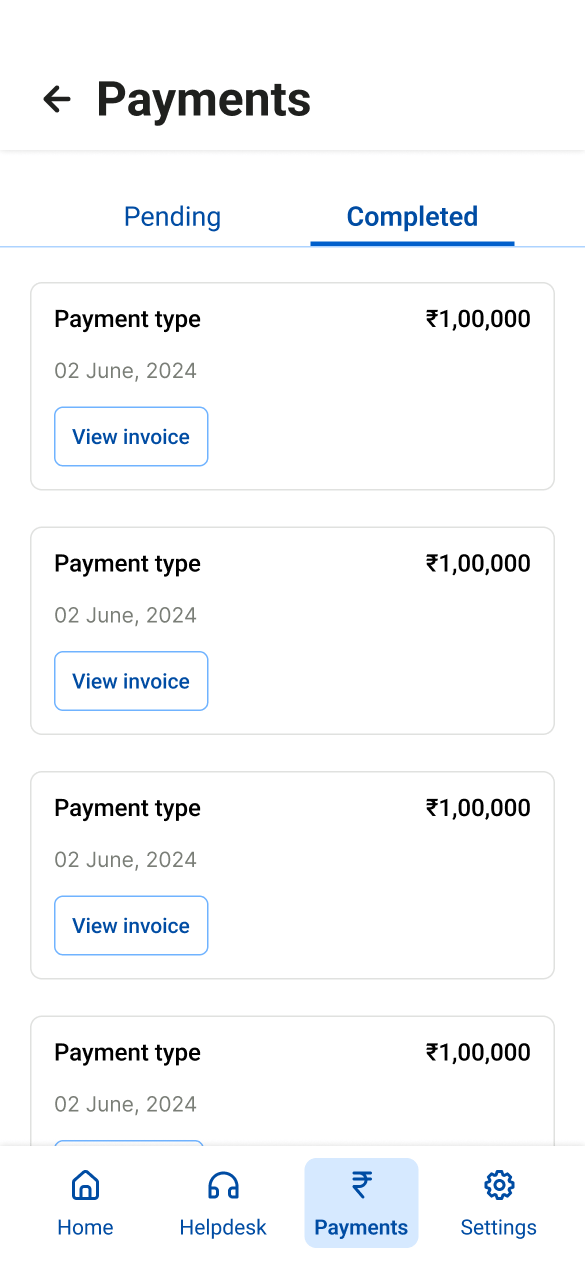Tap the Payments label in bottom navigation
The image size is (585, 1266).
[x=361, y=1228]
